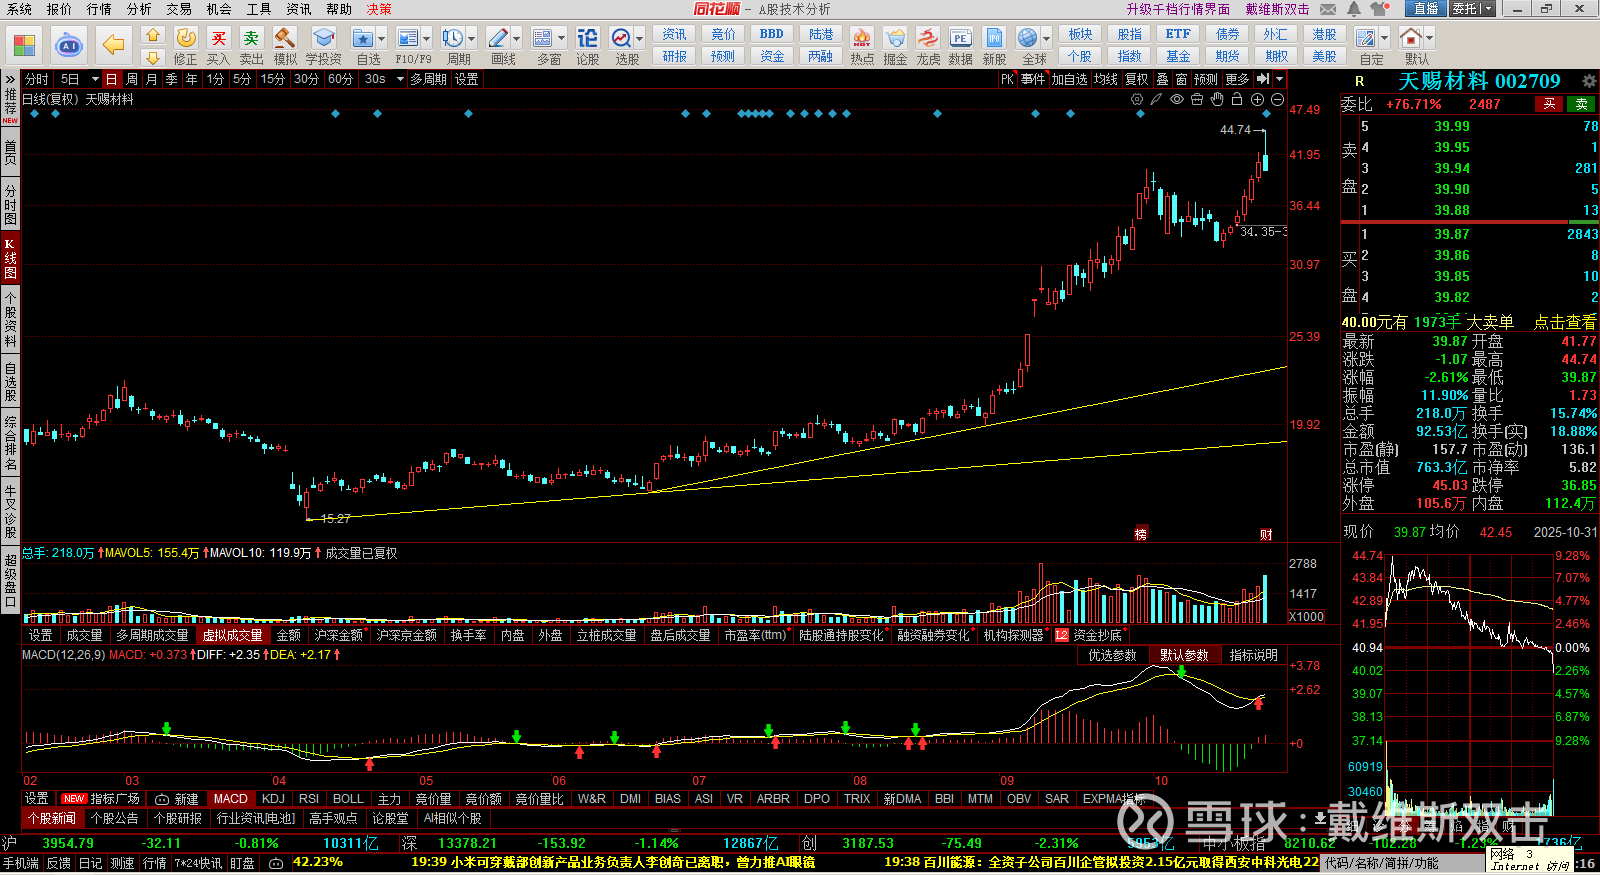Switch to the KDJ indicator tab
Viewport: 1600px width, 875px height.
[x=273, y=799]
